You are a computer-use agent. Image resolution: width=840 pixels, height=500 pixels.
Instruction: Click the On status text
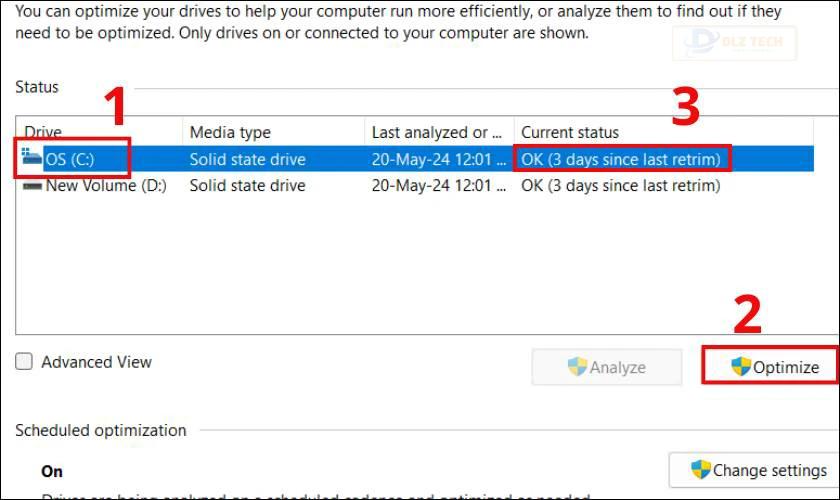click(x=52, y=472)
